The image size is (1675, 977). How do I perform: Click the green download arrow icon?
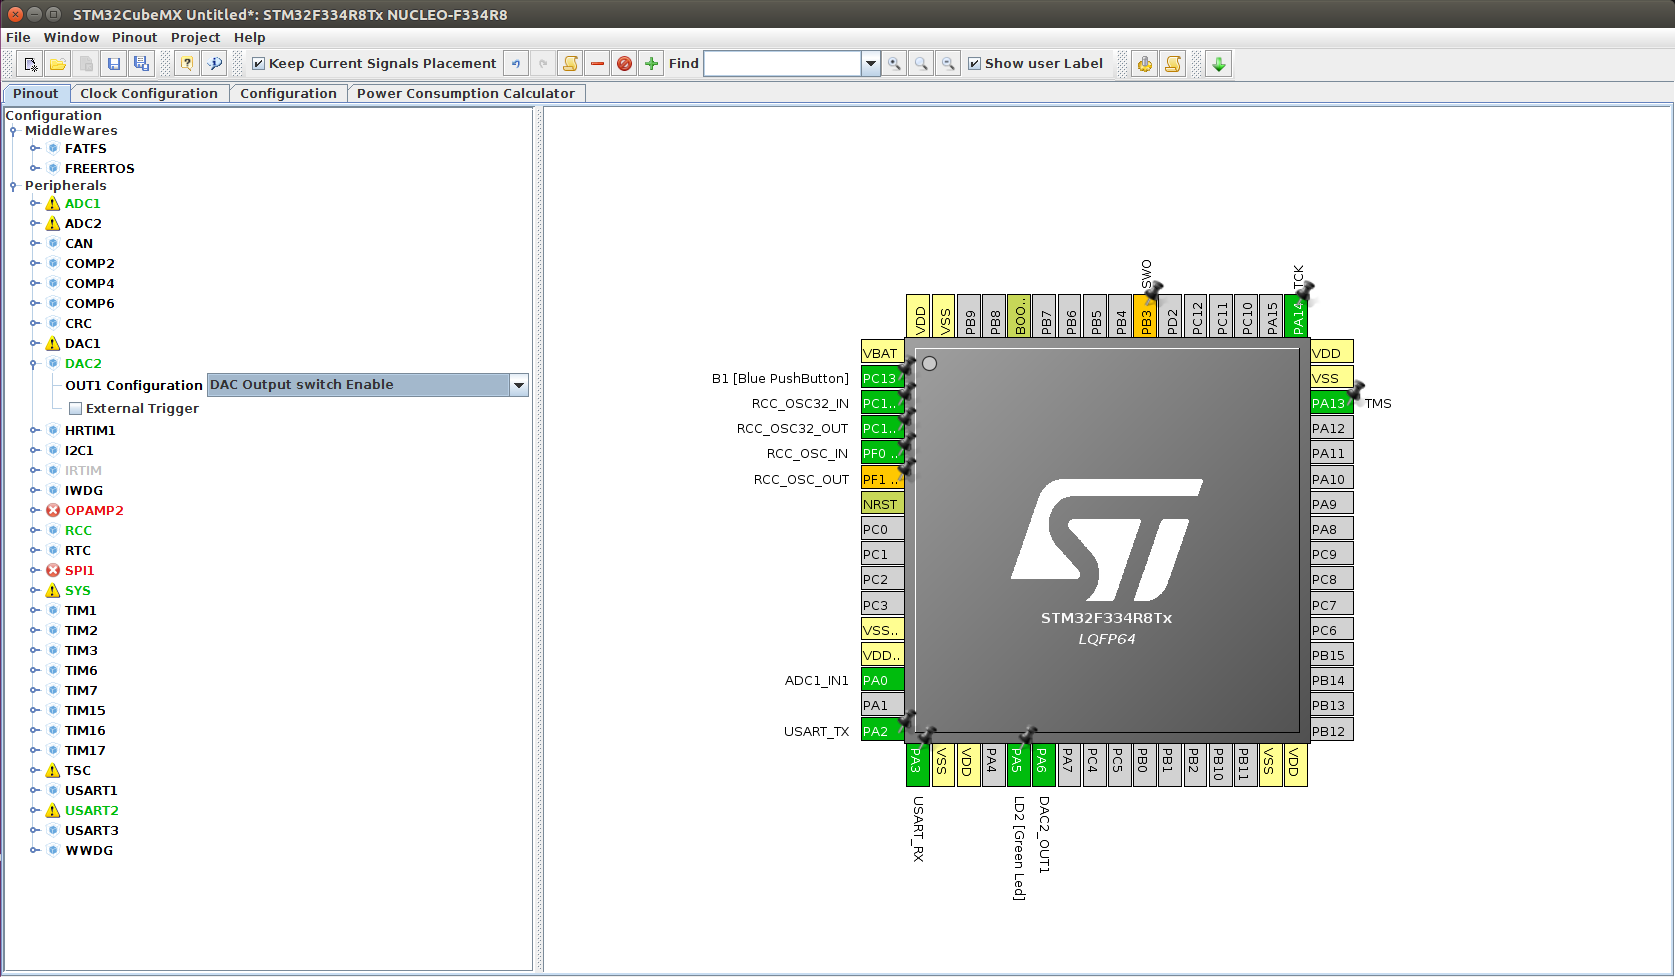[x=1218, y=64]
